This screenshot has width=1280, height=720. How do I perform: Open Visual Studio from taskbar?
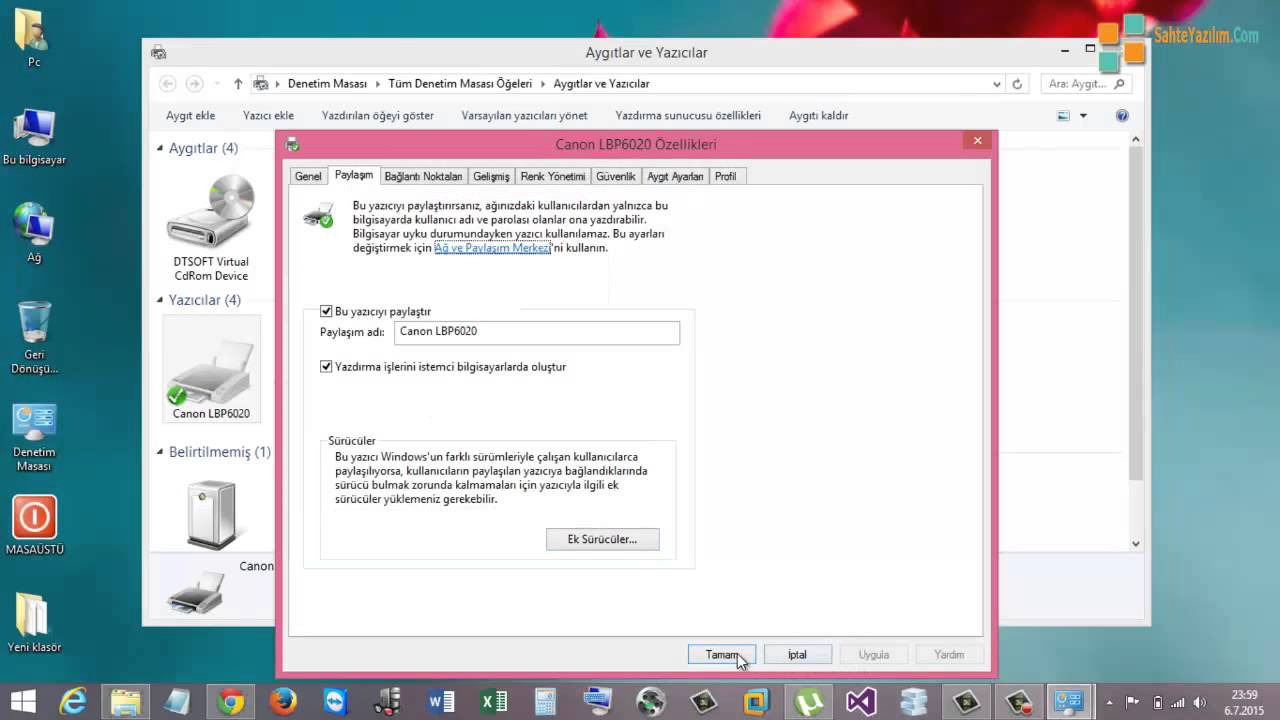pos(861,702)
